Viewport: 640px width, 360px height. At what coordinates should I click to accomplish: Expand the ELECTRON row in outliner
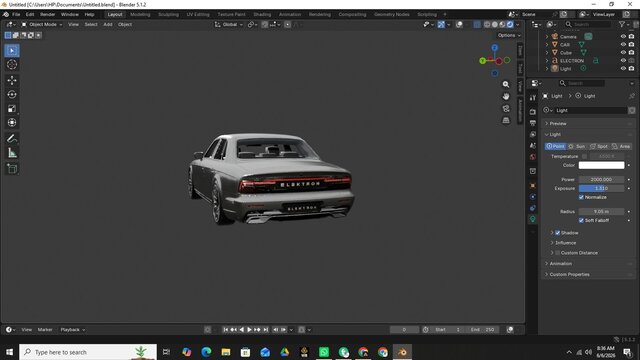[x=547, y=60]
